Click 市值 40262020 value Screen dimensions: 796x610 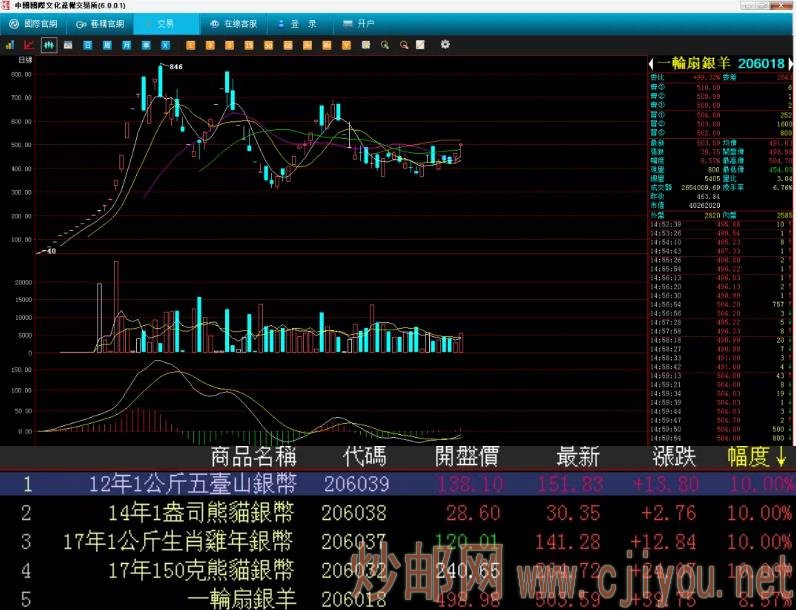tap(703, 206)
